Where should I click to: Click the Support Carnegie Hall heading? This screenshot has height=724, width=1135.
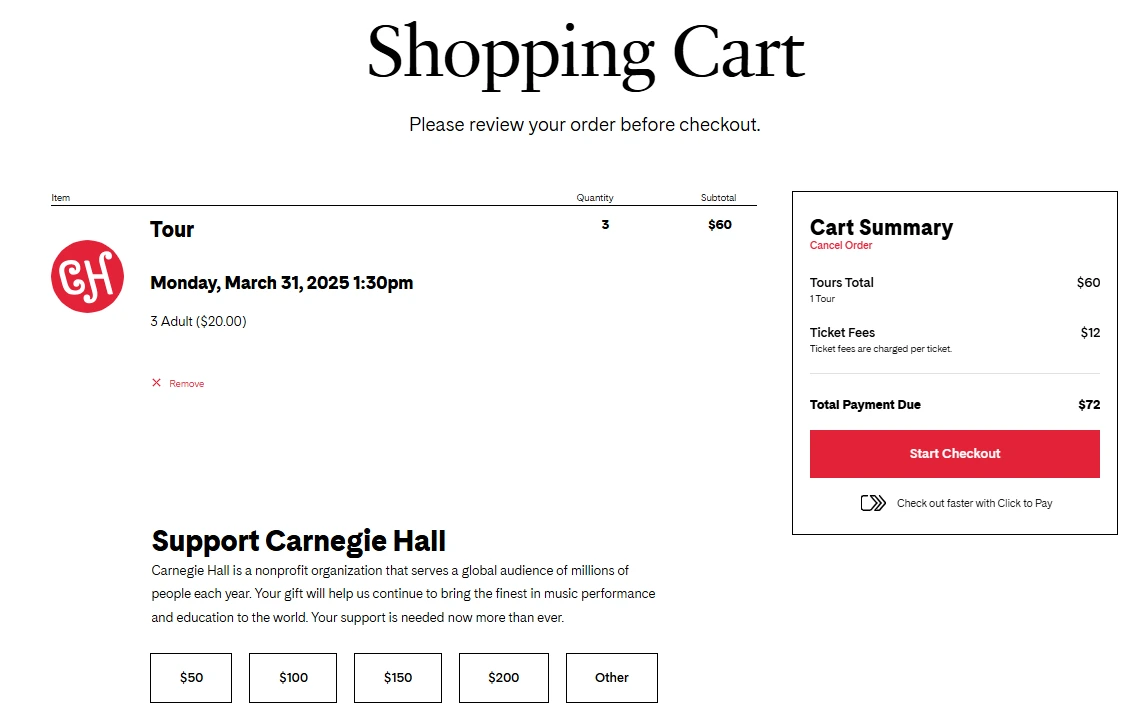(x=299, y=541)
